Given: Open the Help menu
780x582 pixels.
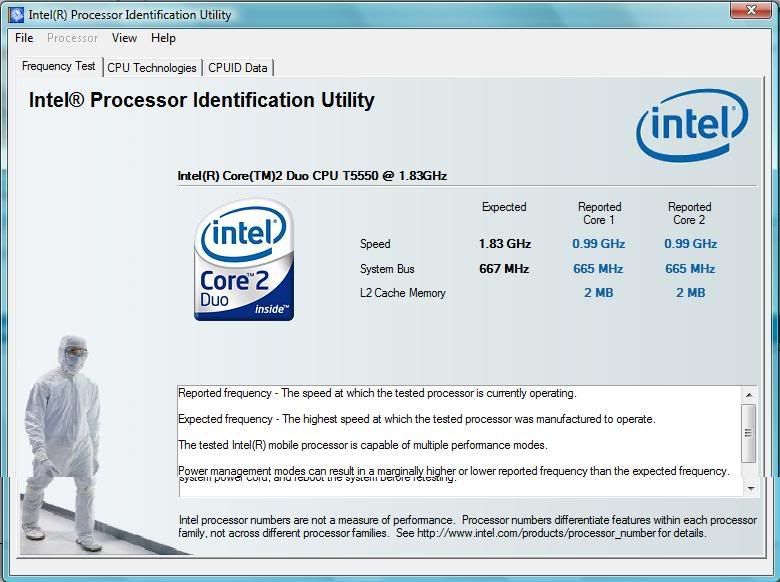Looking at the screenshot, I should (163, 38).
